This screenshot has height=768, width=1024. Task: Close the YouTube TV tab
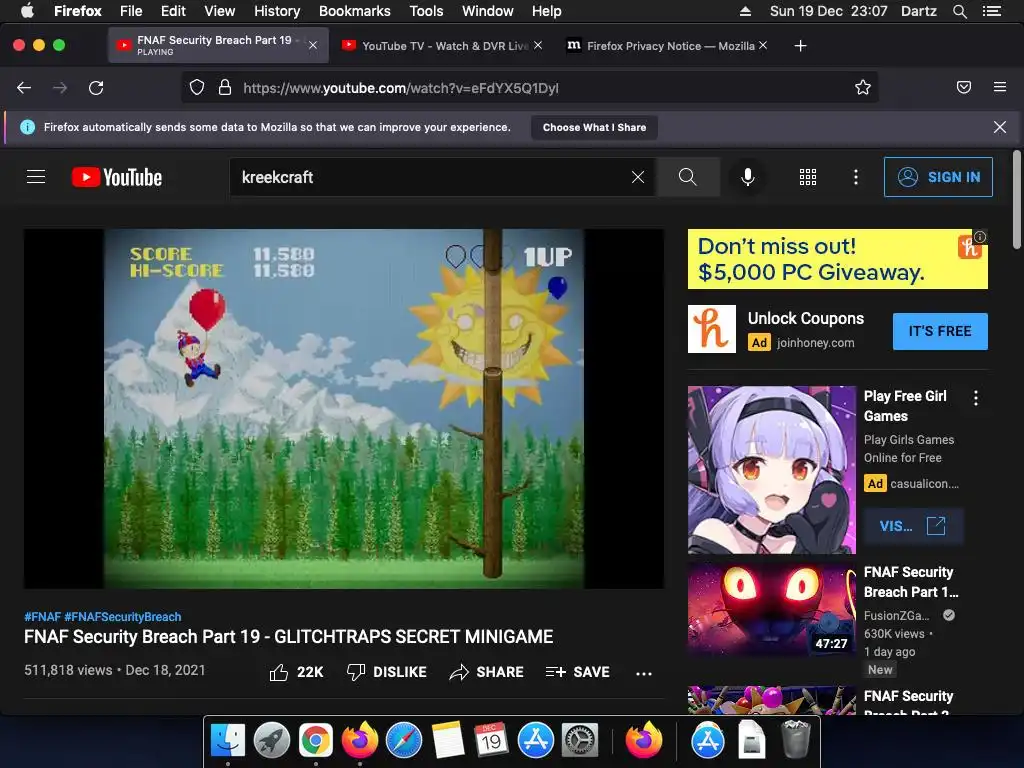[537, 45]
